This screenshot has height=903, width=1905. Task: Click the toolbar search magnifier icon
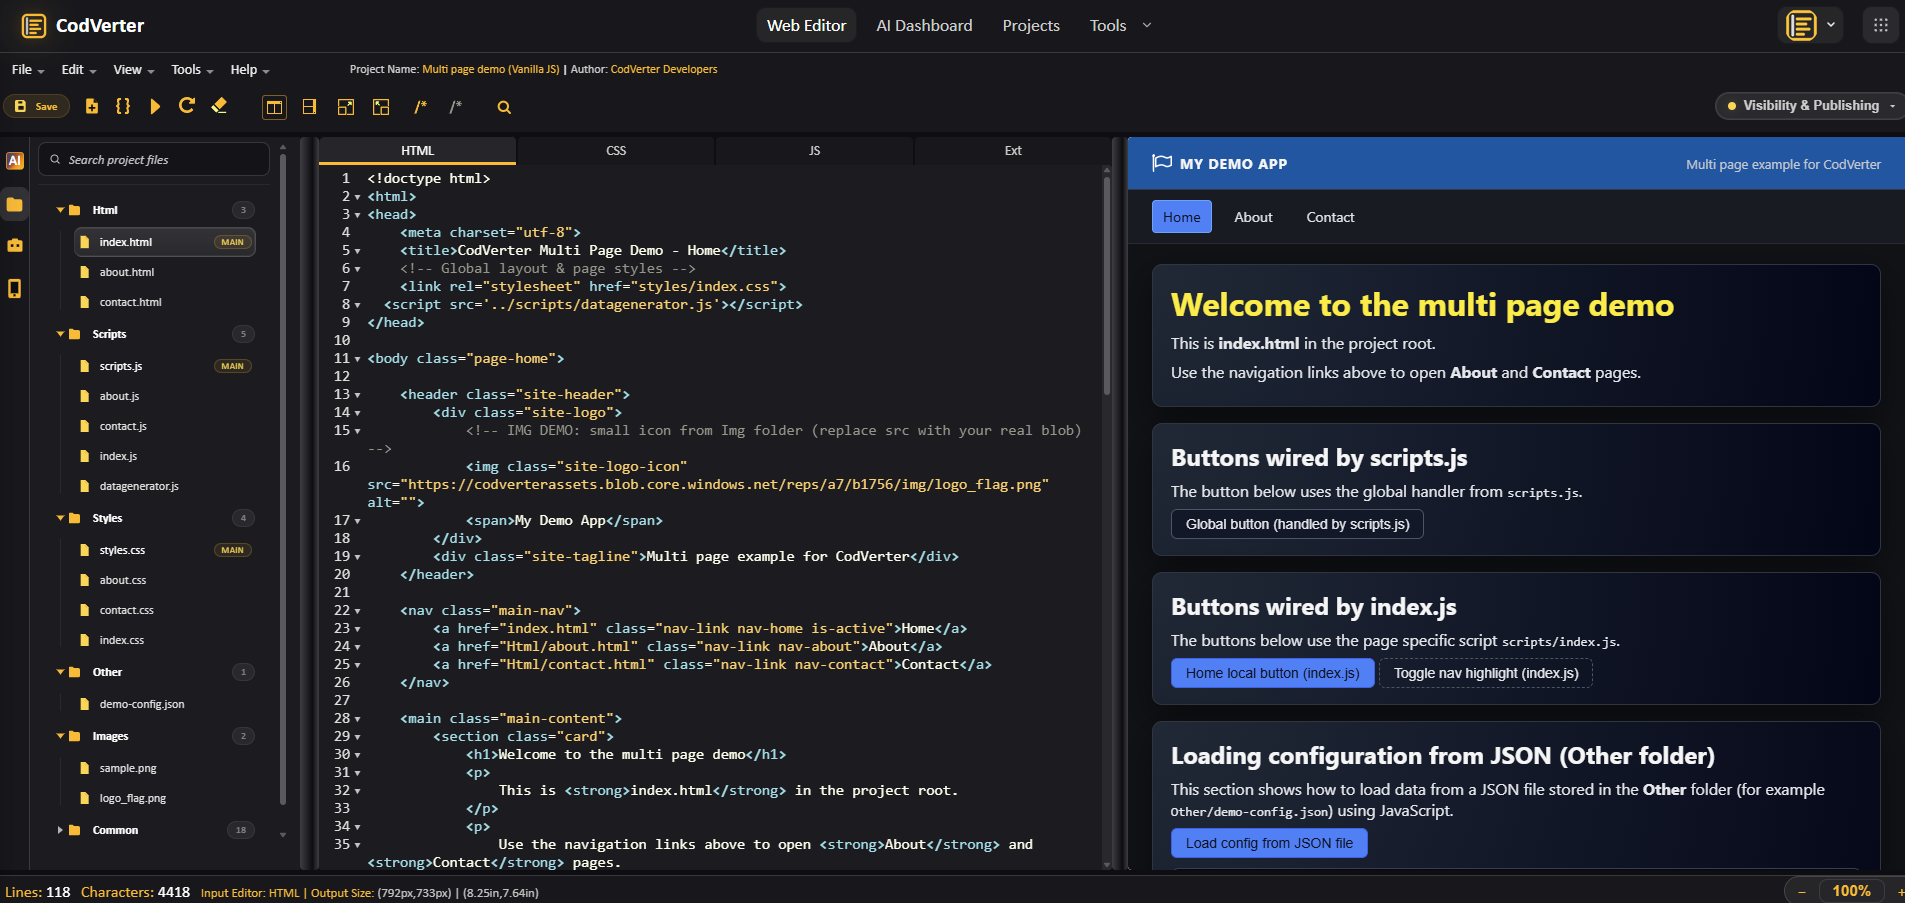click(x=504, y=107)
